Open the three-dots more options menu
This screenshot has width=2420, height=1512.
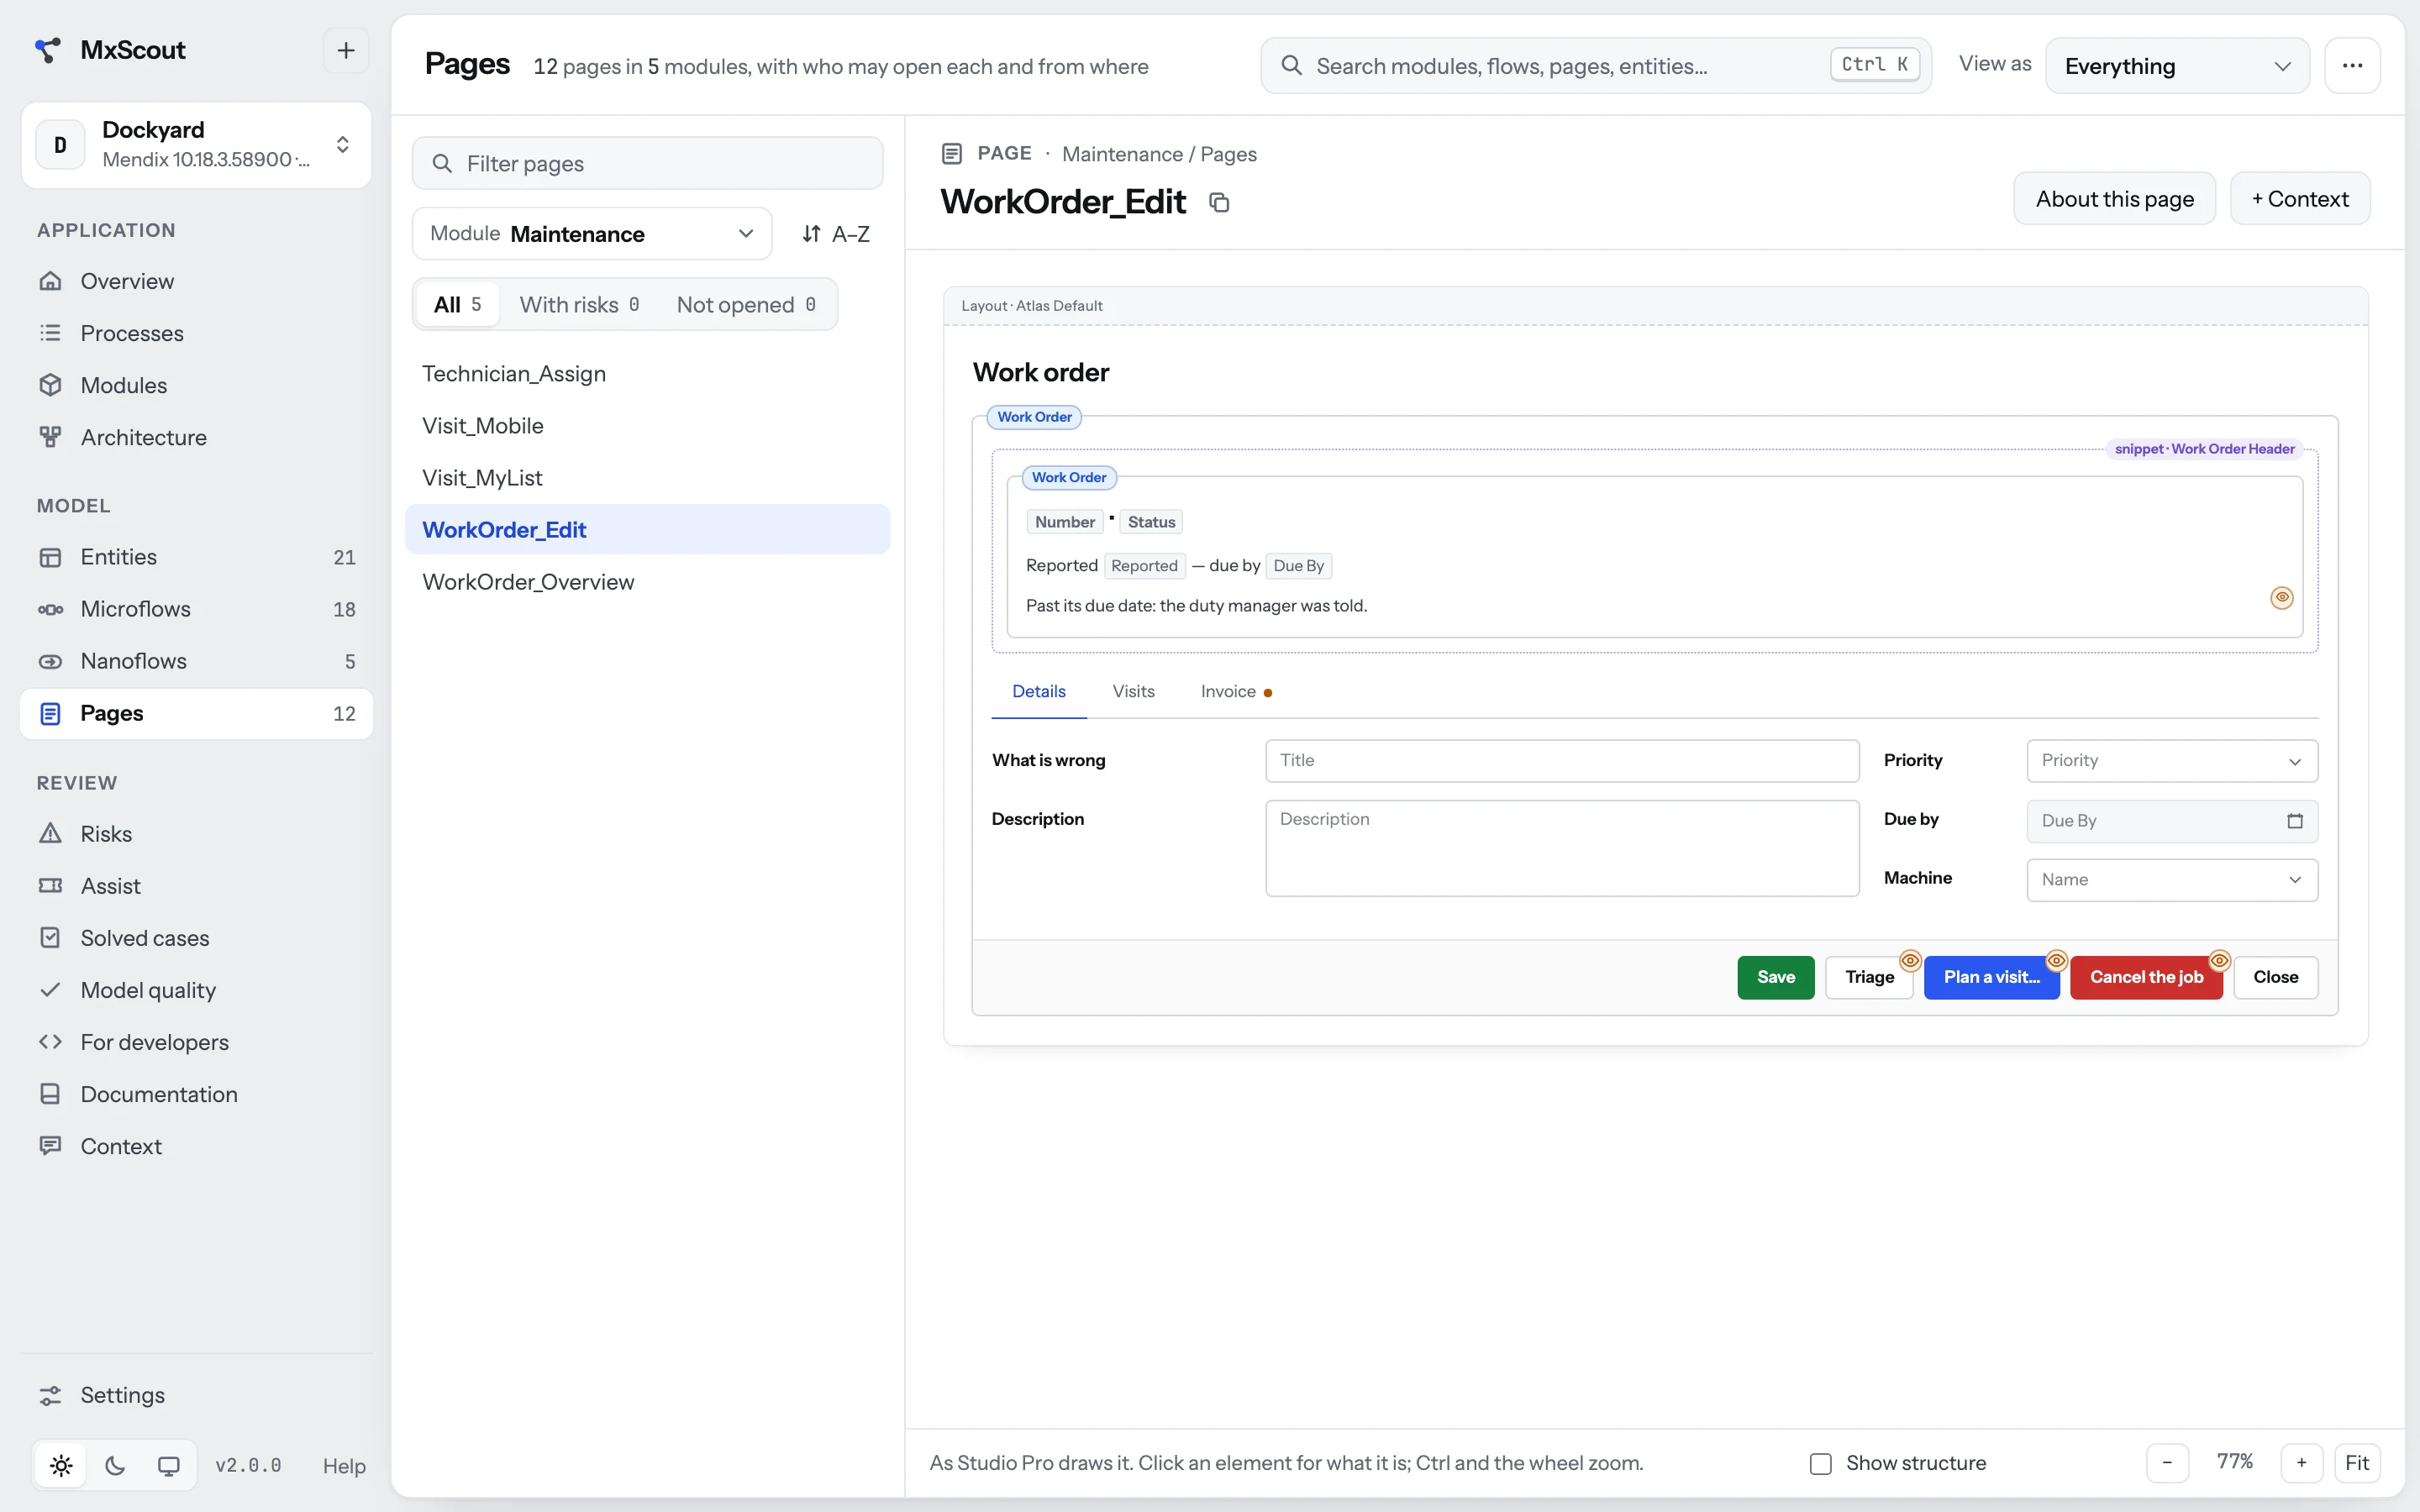(2352, 65)
